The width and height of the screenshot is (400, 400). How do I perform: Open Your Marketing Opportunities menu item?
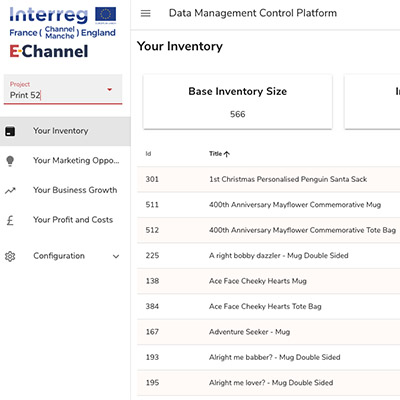coord(65,161)
